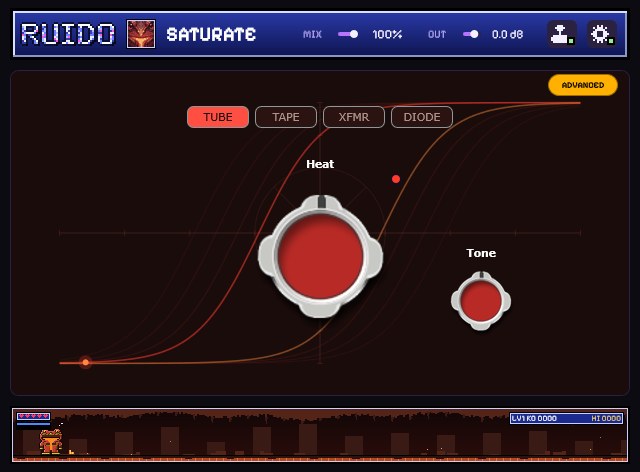The image size is (640, 472).
Task: Open settings with the gear icon
Action: [602, 34]
